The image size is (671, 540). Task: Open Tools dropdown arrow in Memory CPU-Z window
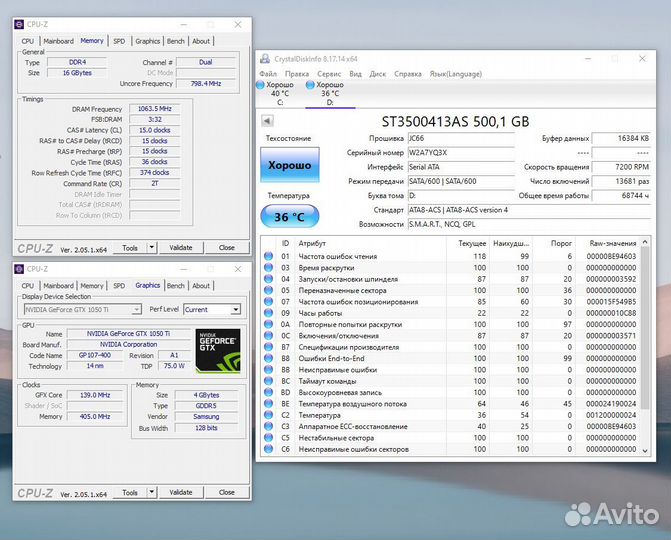152,247
